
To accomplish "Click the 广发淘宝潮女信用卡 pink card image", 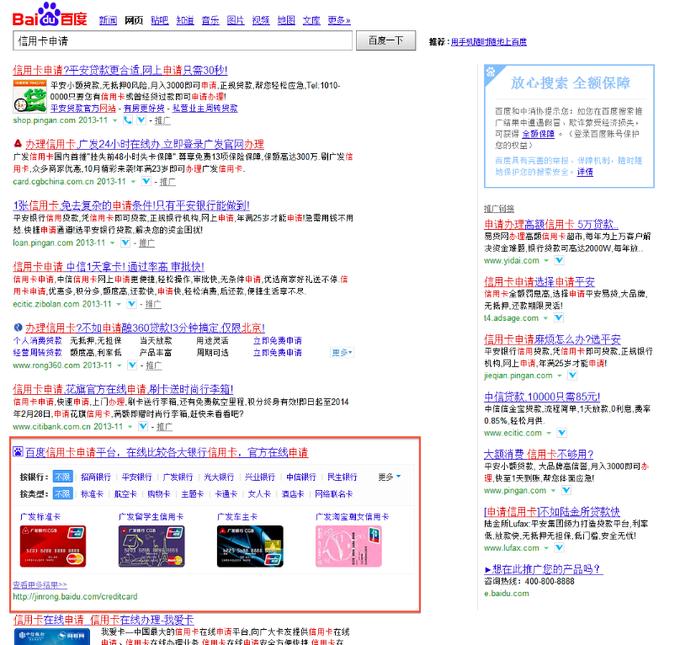I will [349, 546].
